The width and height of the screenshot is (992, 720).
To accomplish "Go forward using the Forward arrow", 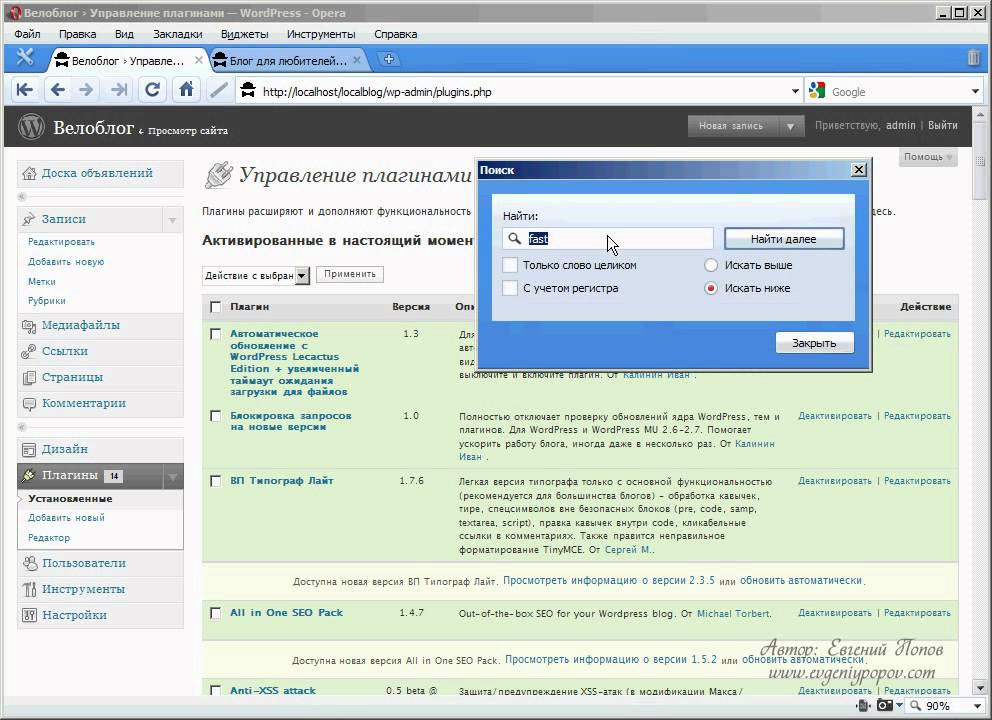I will pos(86,90).
